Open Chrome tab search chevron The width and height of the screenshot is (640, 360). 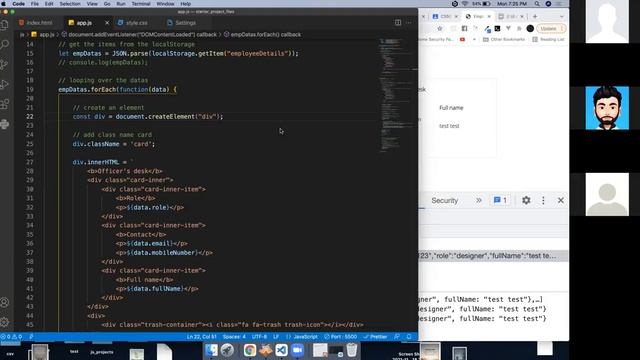[562, 16]
